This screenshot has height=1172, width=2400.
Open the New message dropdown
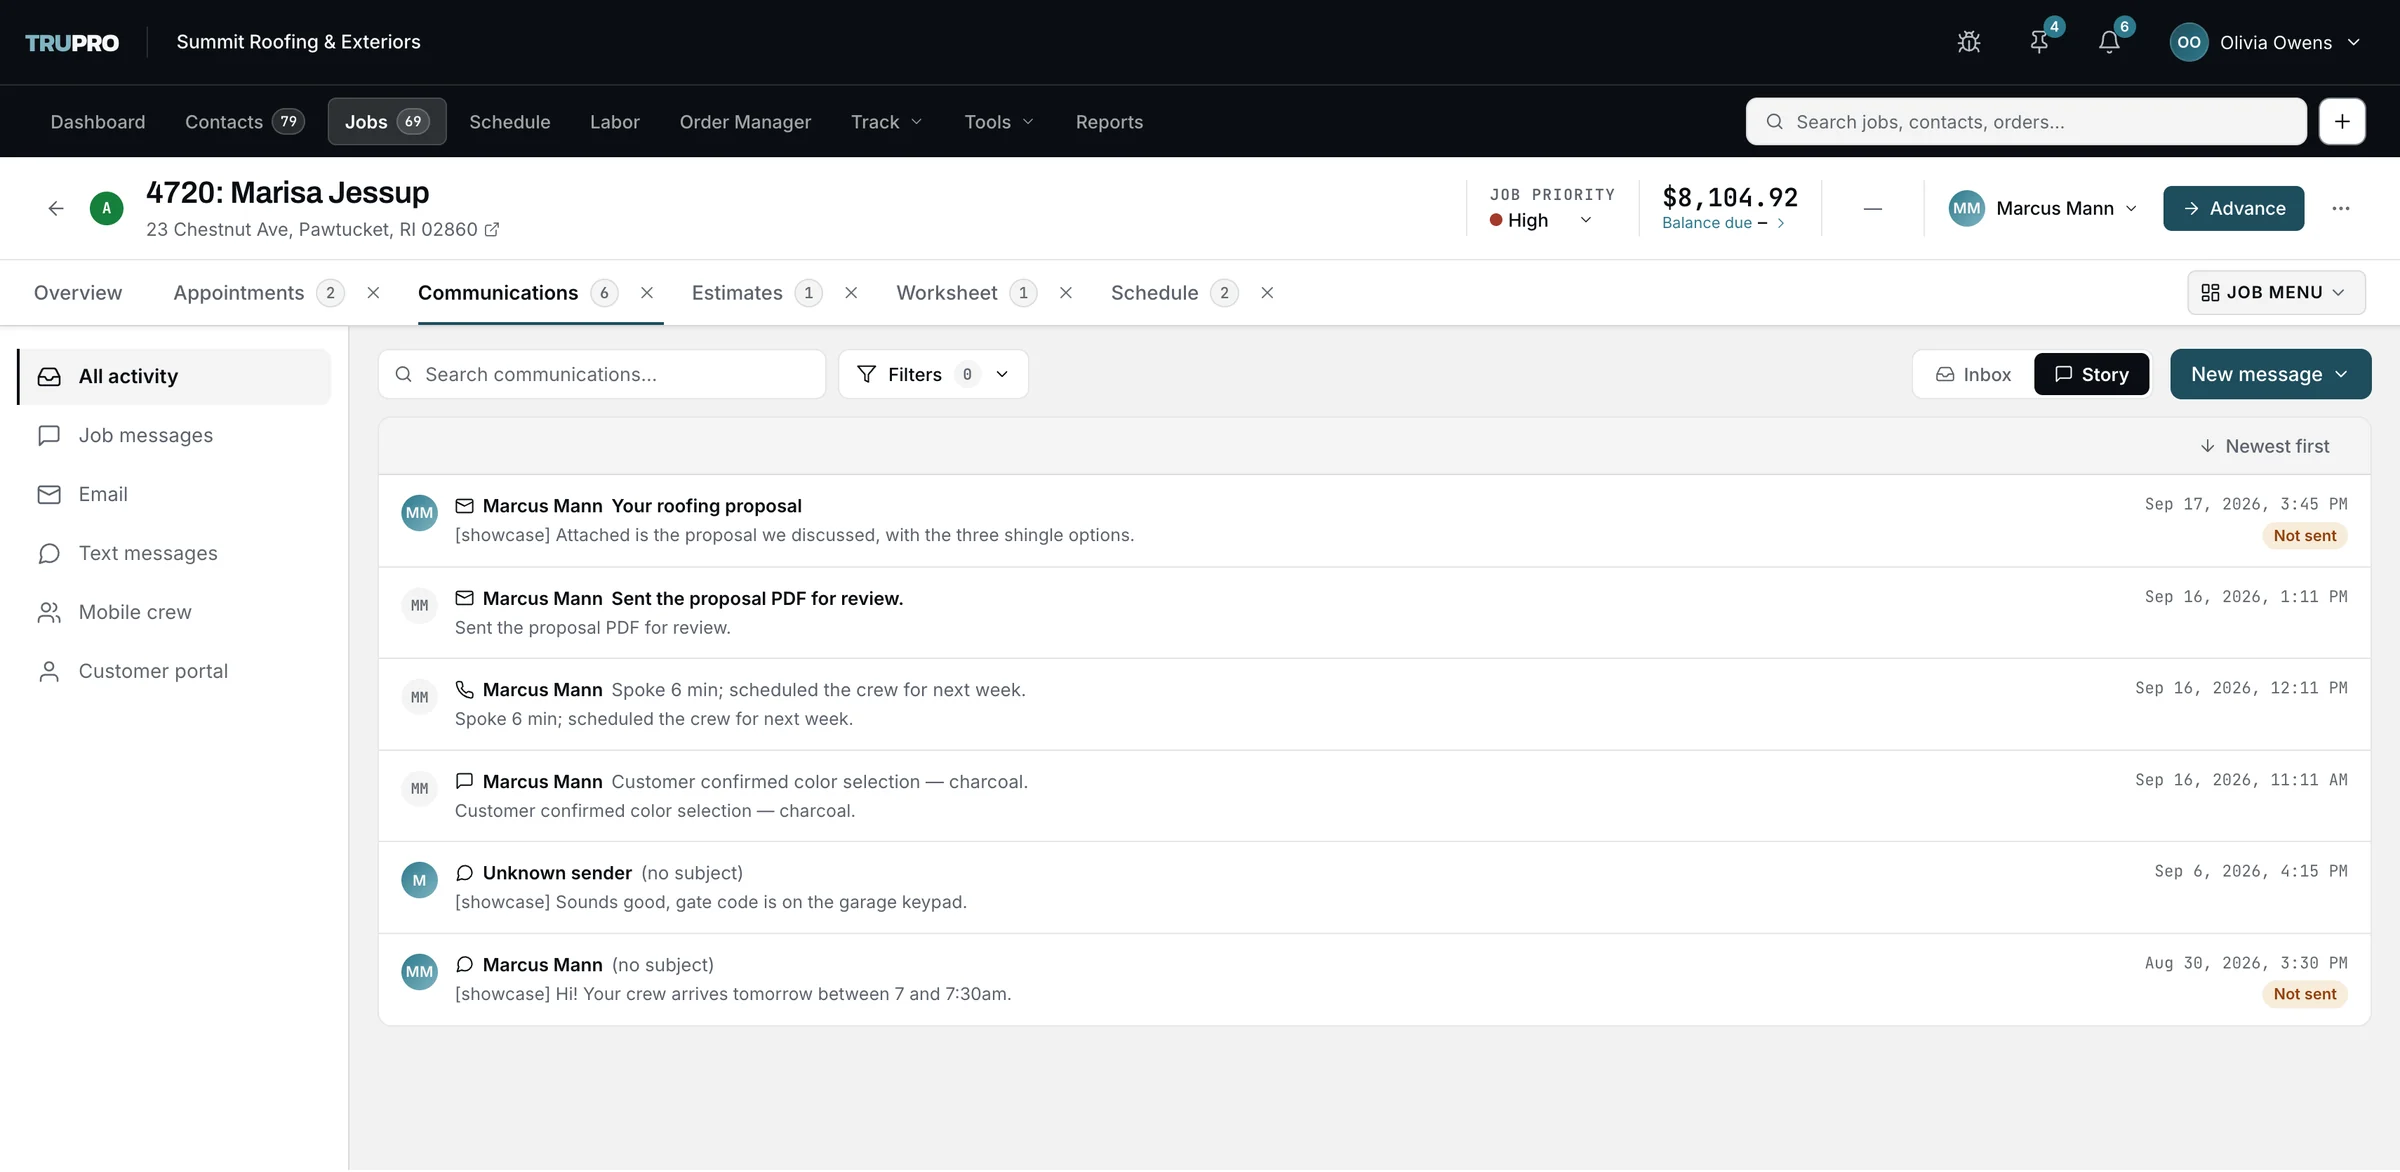(x=2270, y=374)
